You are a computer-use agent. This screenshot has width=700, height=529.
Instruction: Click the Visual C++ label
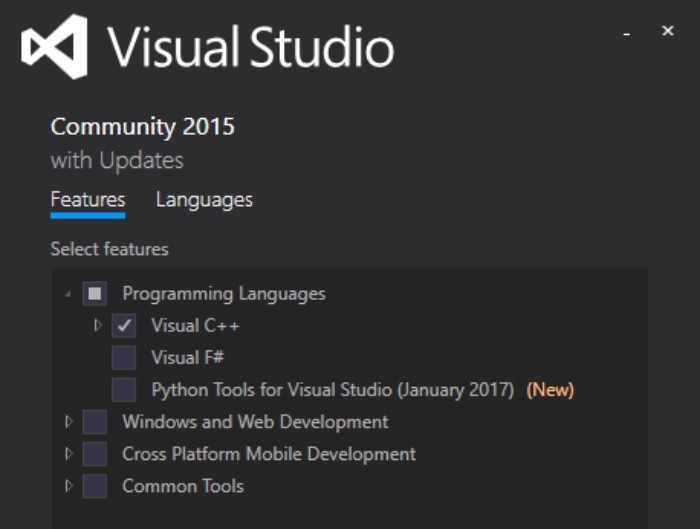pos(196,325)
